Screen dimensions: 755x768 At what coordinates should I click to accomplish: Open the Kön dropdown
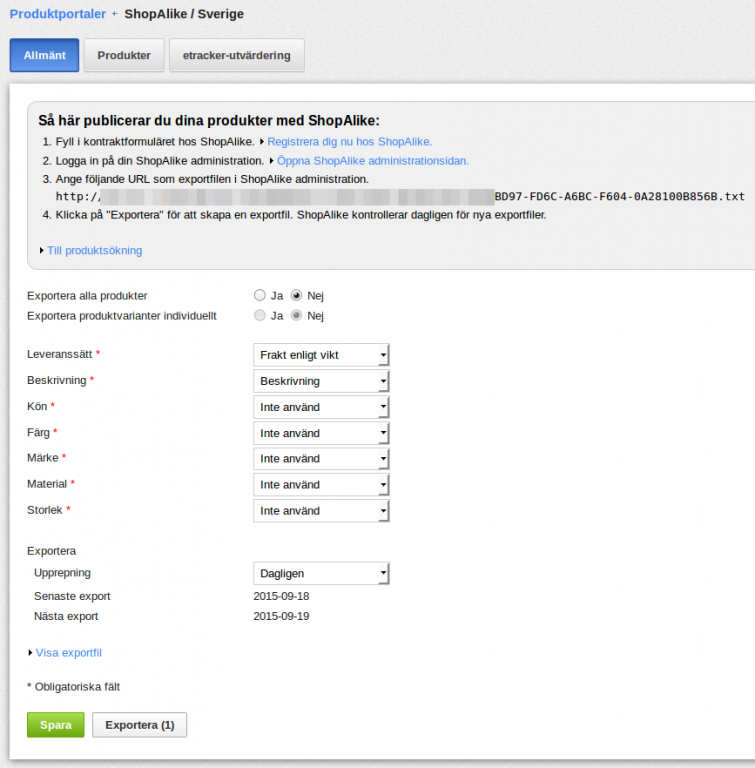[321, 407]
